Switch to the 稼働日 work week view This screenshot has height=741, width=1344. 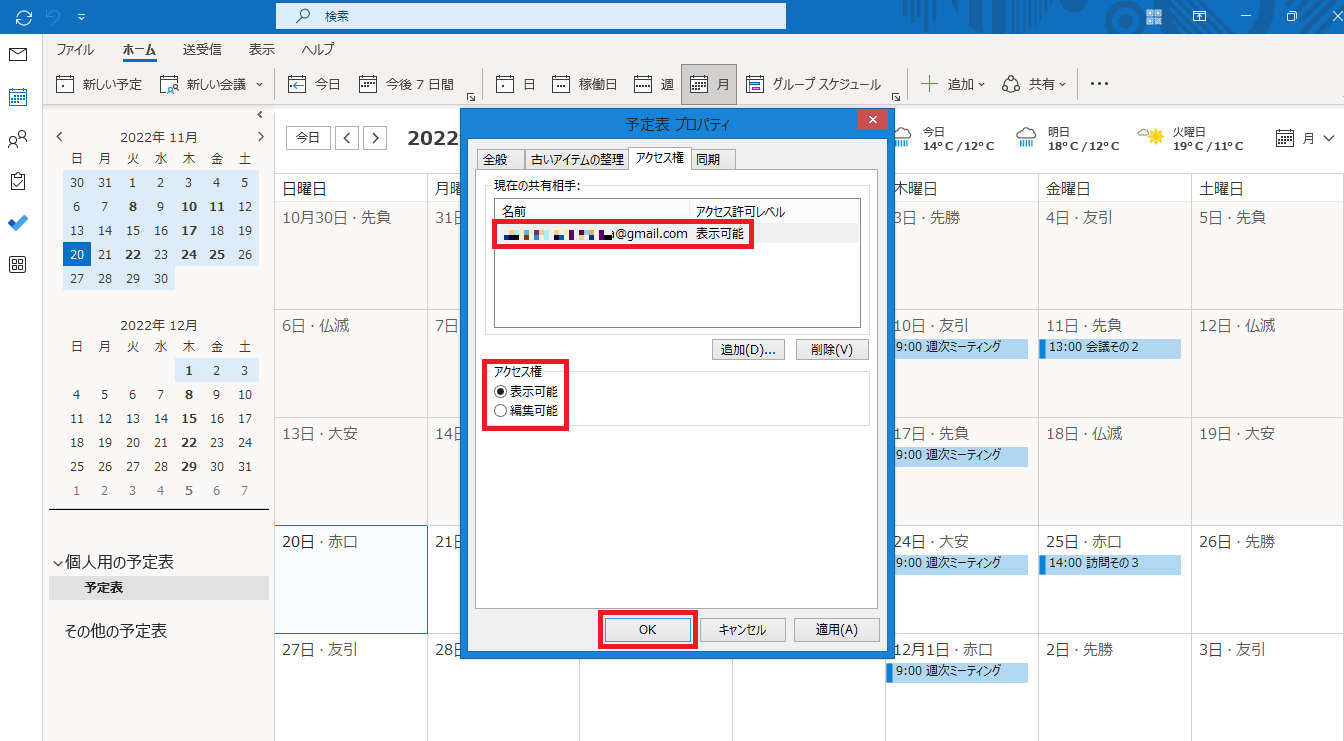(585, 85)
